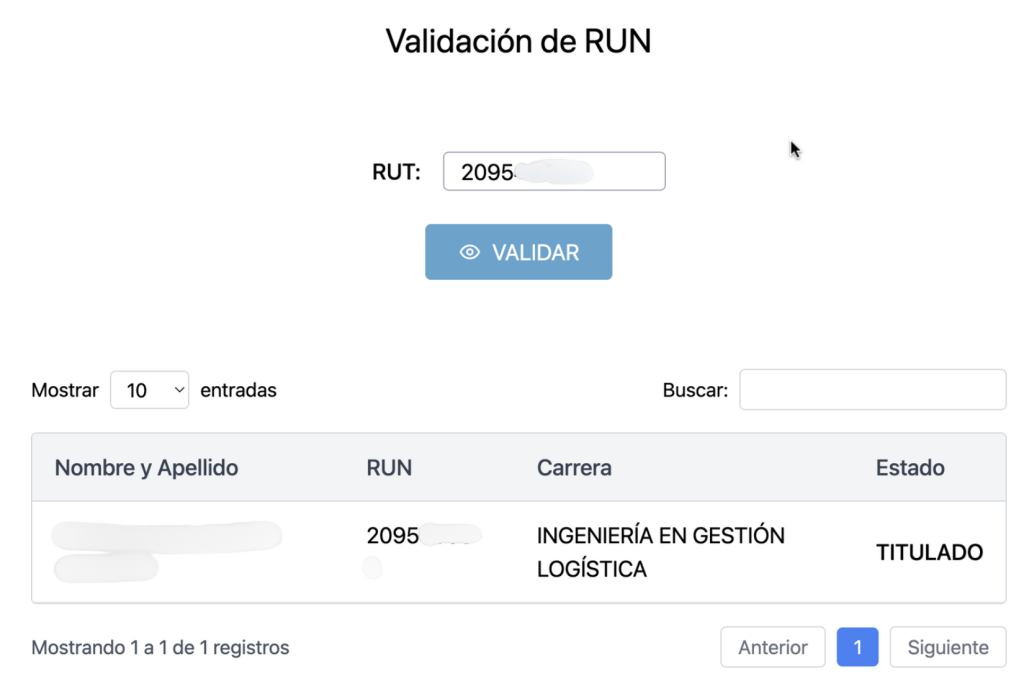The width and height of the screenshot is (1024, 679).
Task: Sort table by Carrera column header
Action: click(574, 467)
